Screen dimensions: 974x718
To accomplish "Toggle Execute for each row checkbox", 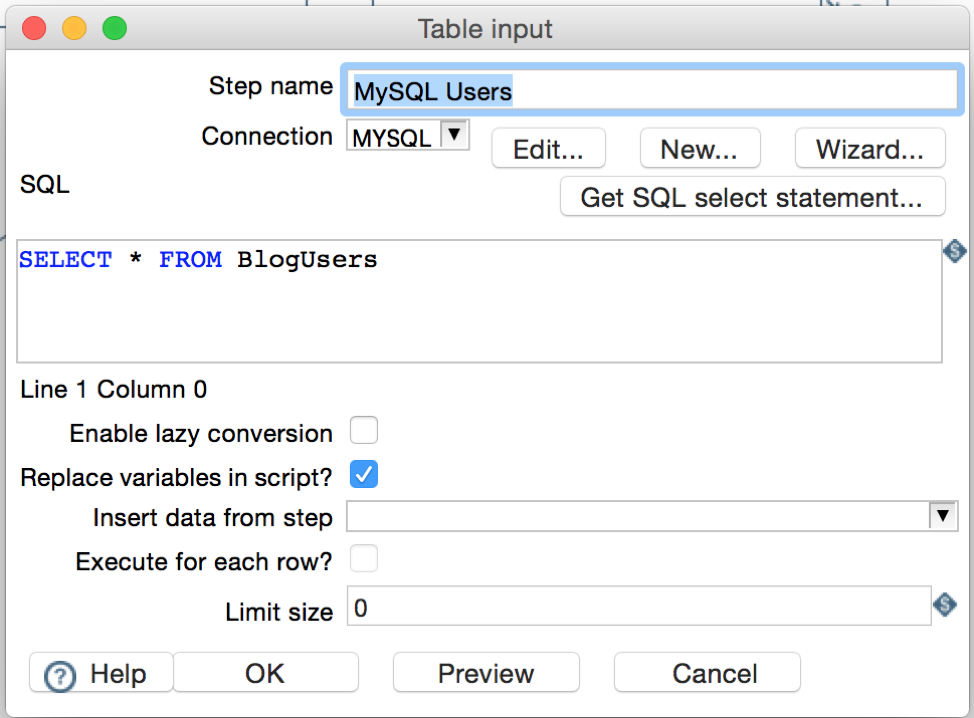I will (363, 558).
